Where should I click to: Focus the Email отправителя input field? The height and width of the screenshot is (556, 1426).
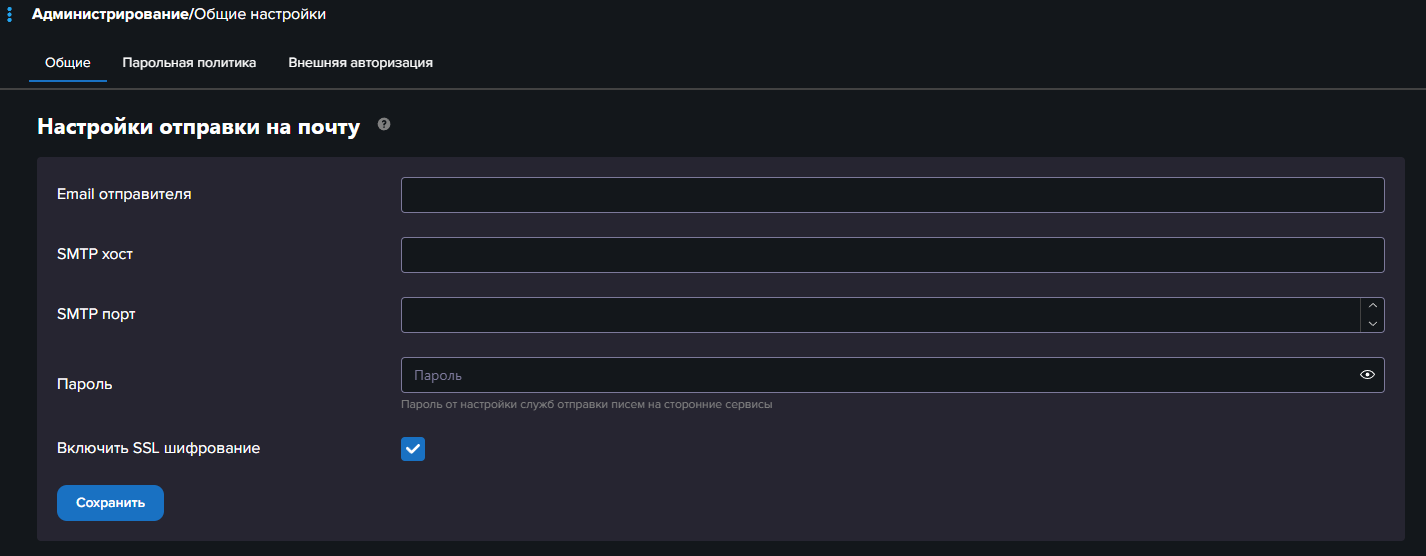coord(892,195)
